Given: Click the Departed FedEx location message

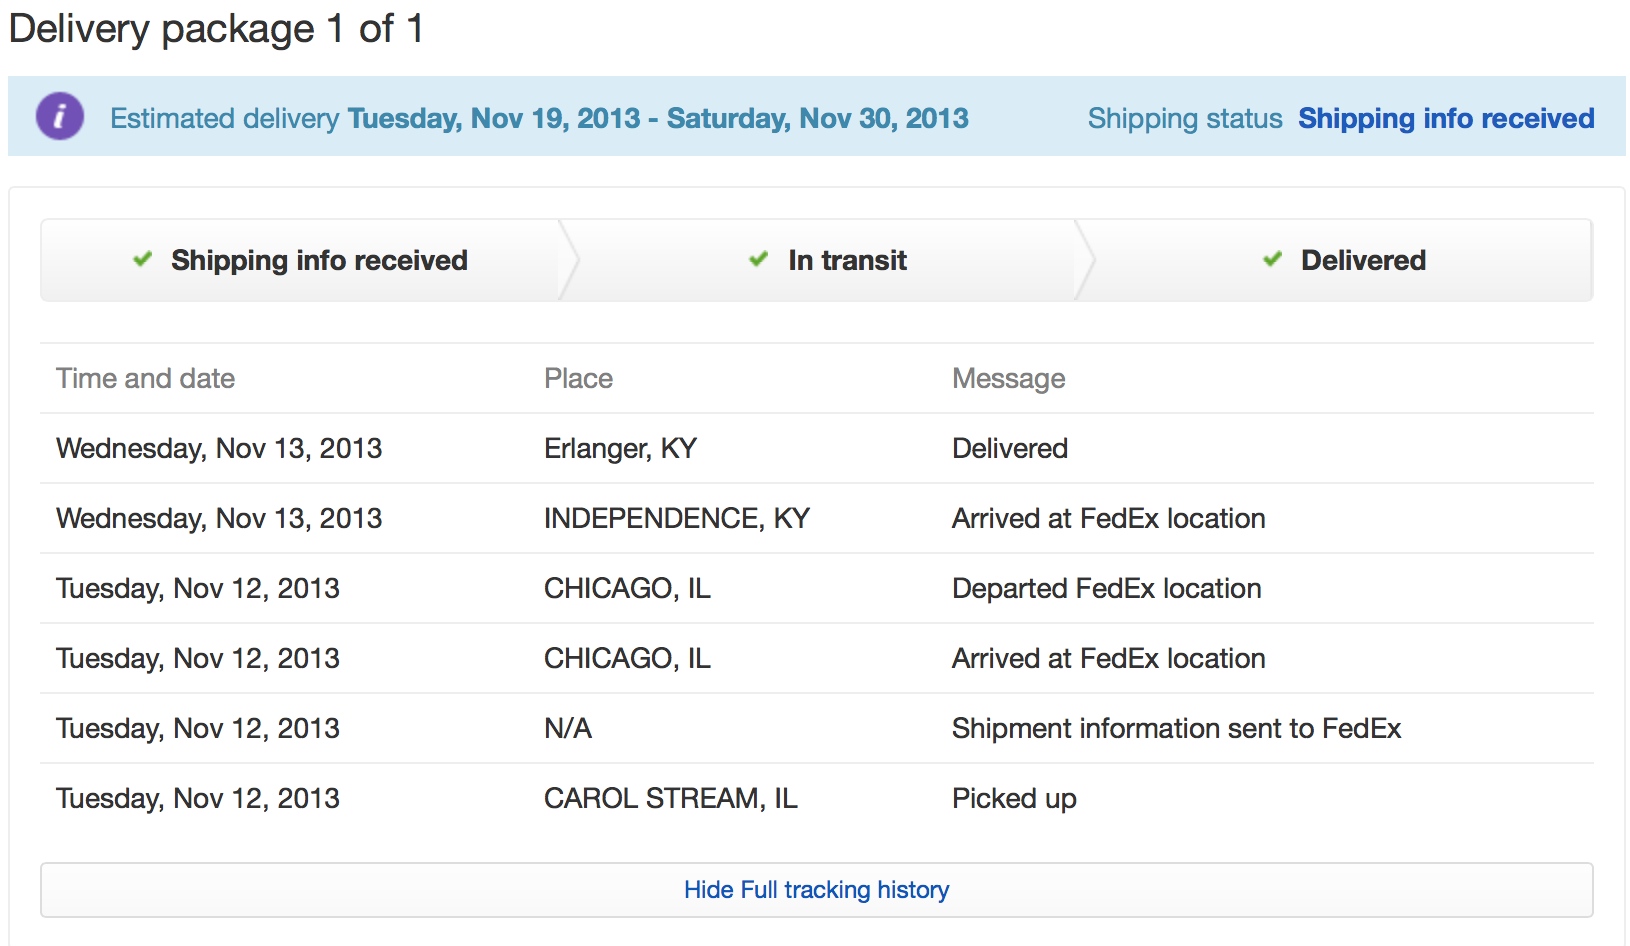Looking at the screenshot, I should coord(1107,588).
